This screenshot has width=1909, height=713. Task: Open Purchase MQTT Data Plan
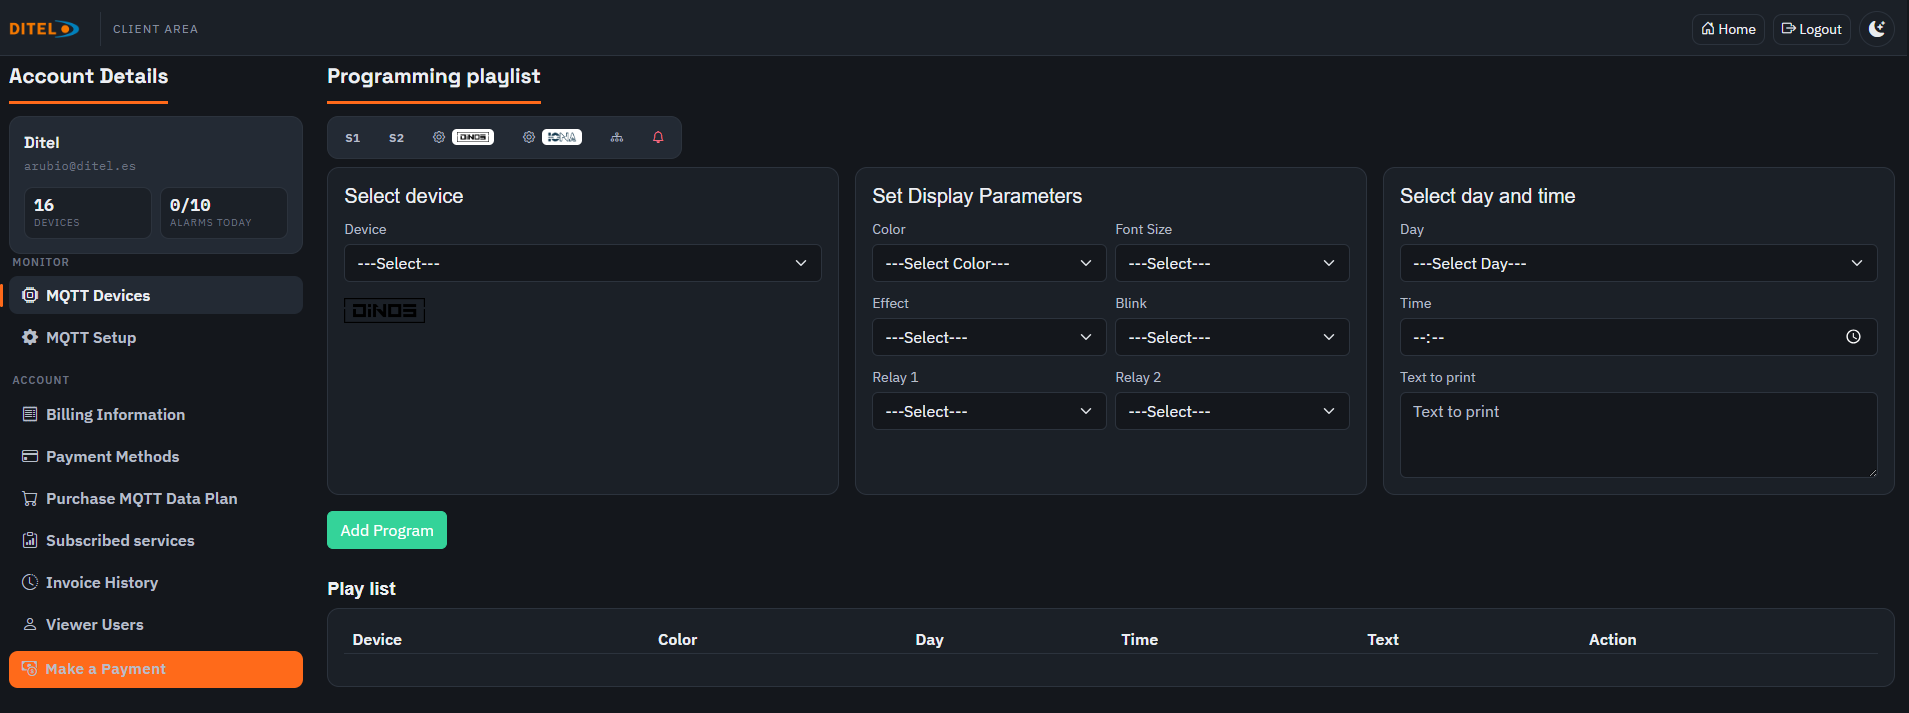pos(156,498)
